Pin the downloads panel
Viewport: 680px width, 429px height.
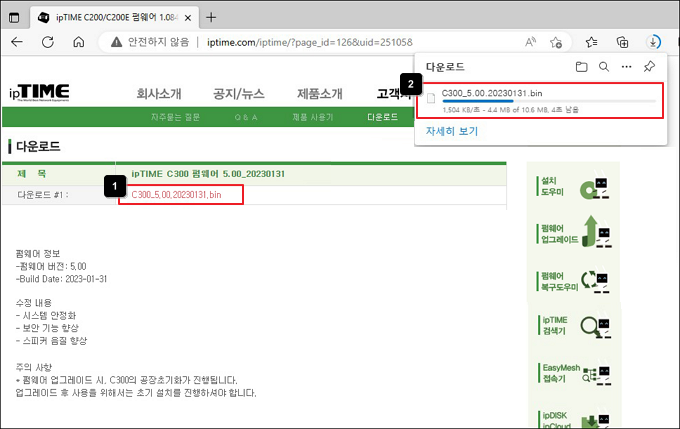tap(649, 66)
